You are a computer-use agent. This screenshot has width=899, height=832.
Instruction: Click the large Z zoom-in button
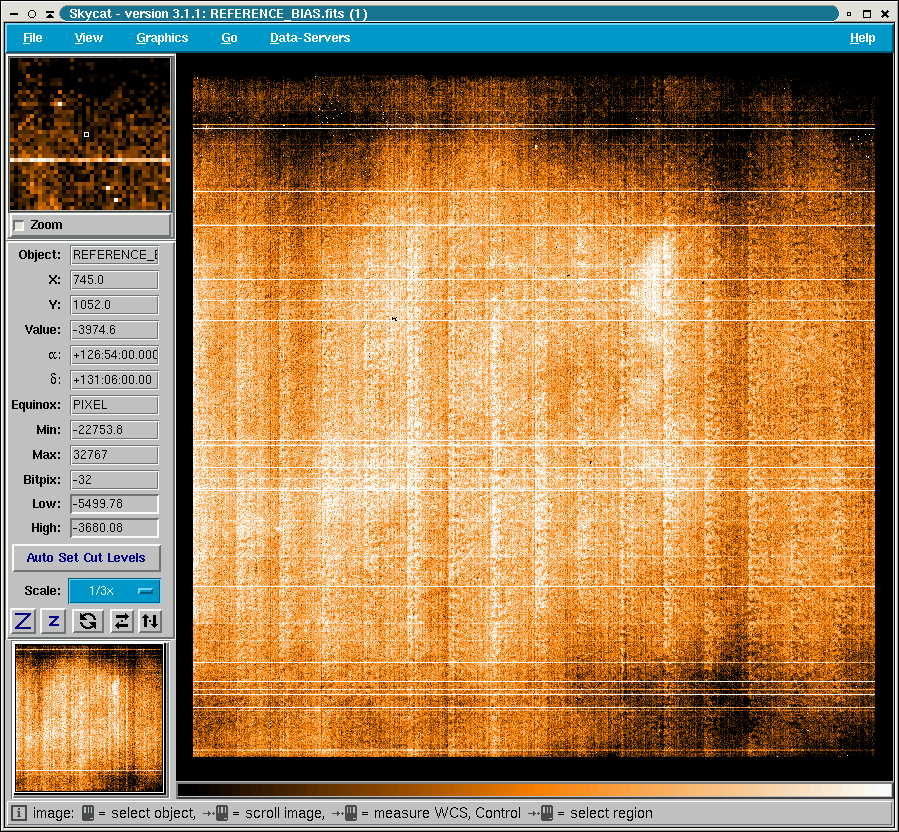pos(23,621)
